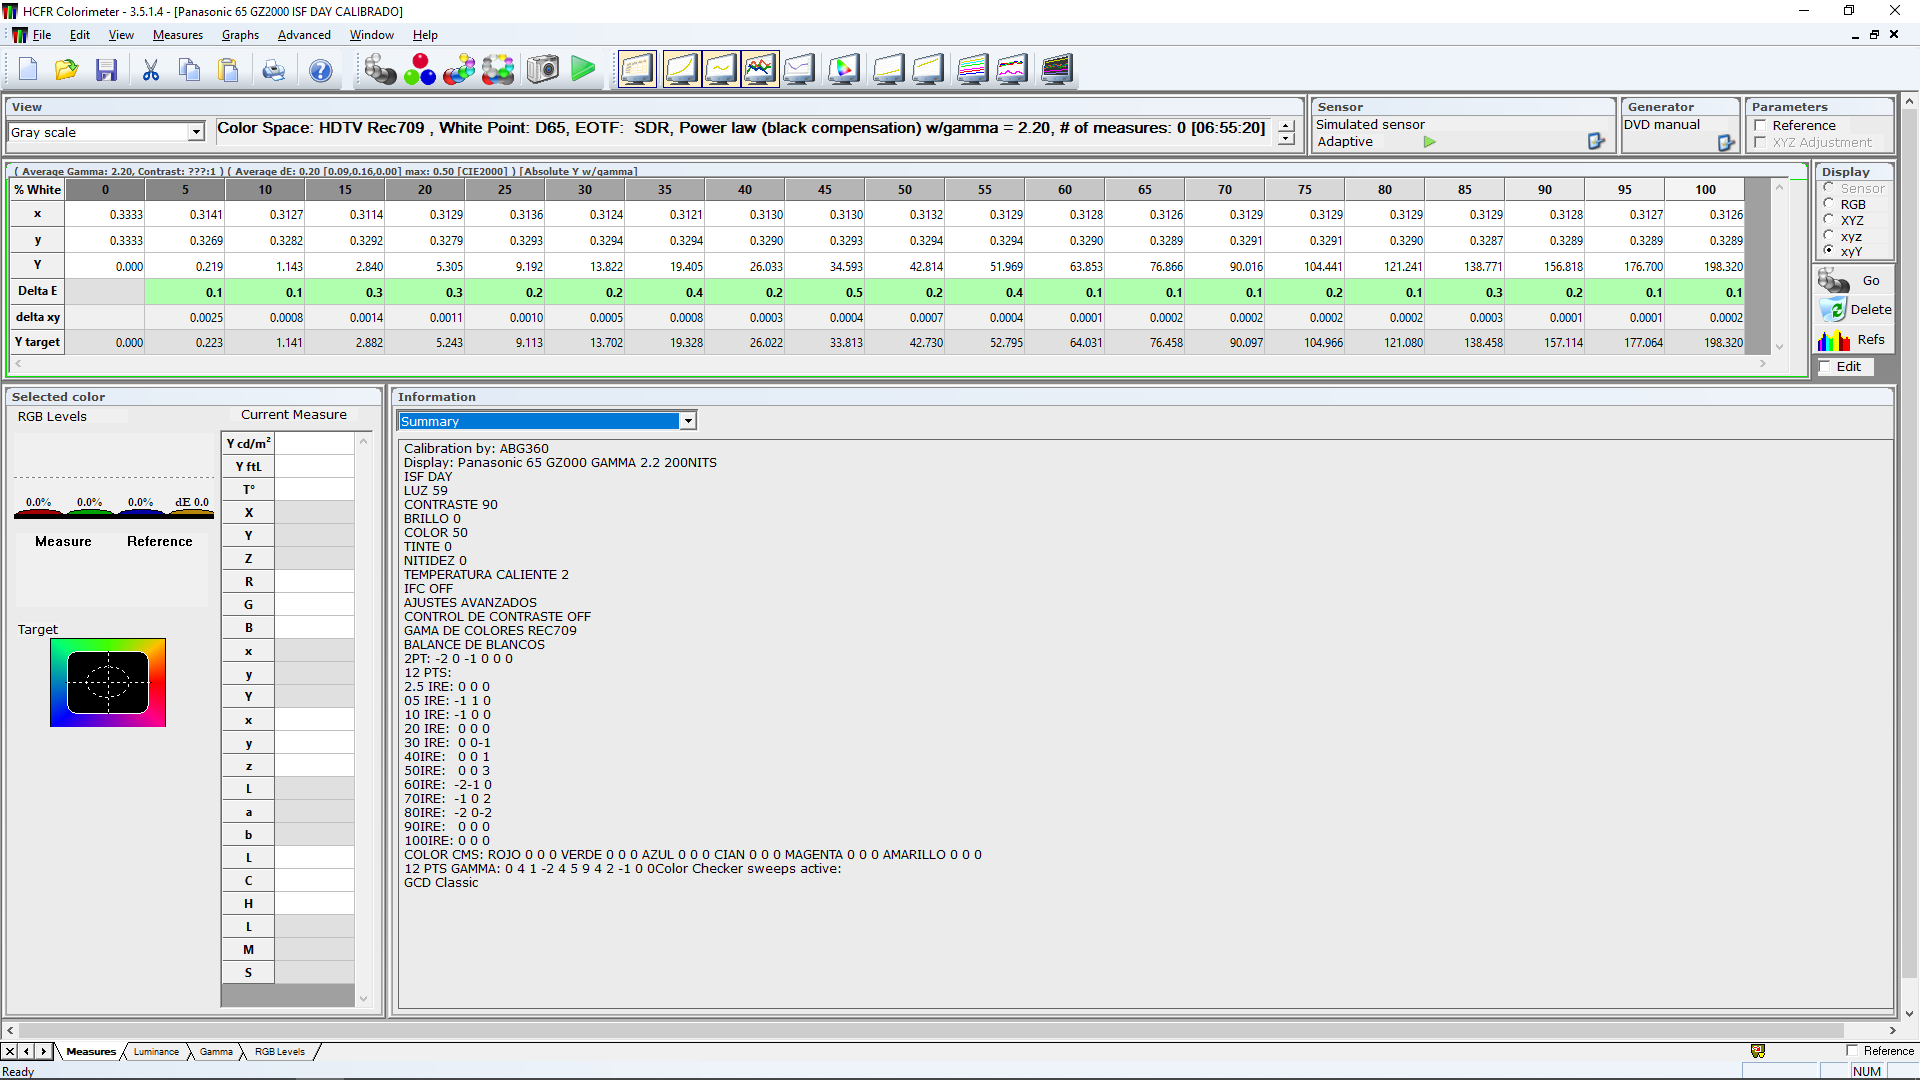Viewport: 1920px width, 1080px height.
Task: Click the Save floppy disk icon
Action: (106, 70)
